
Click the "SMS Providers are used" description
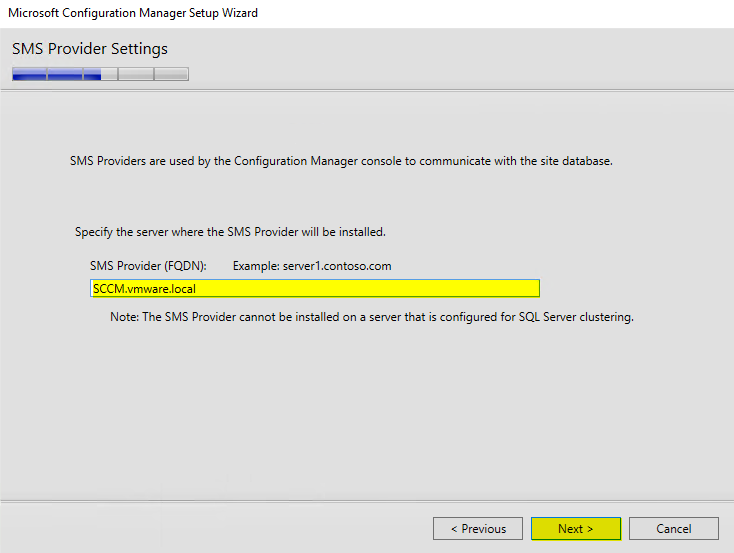340,160
